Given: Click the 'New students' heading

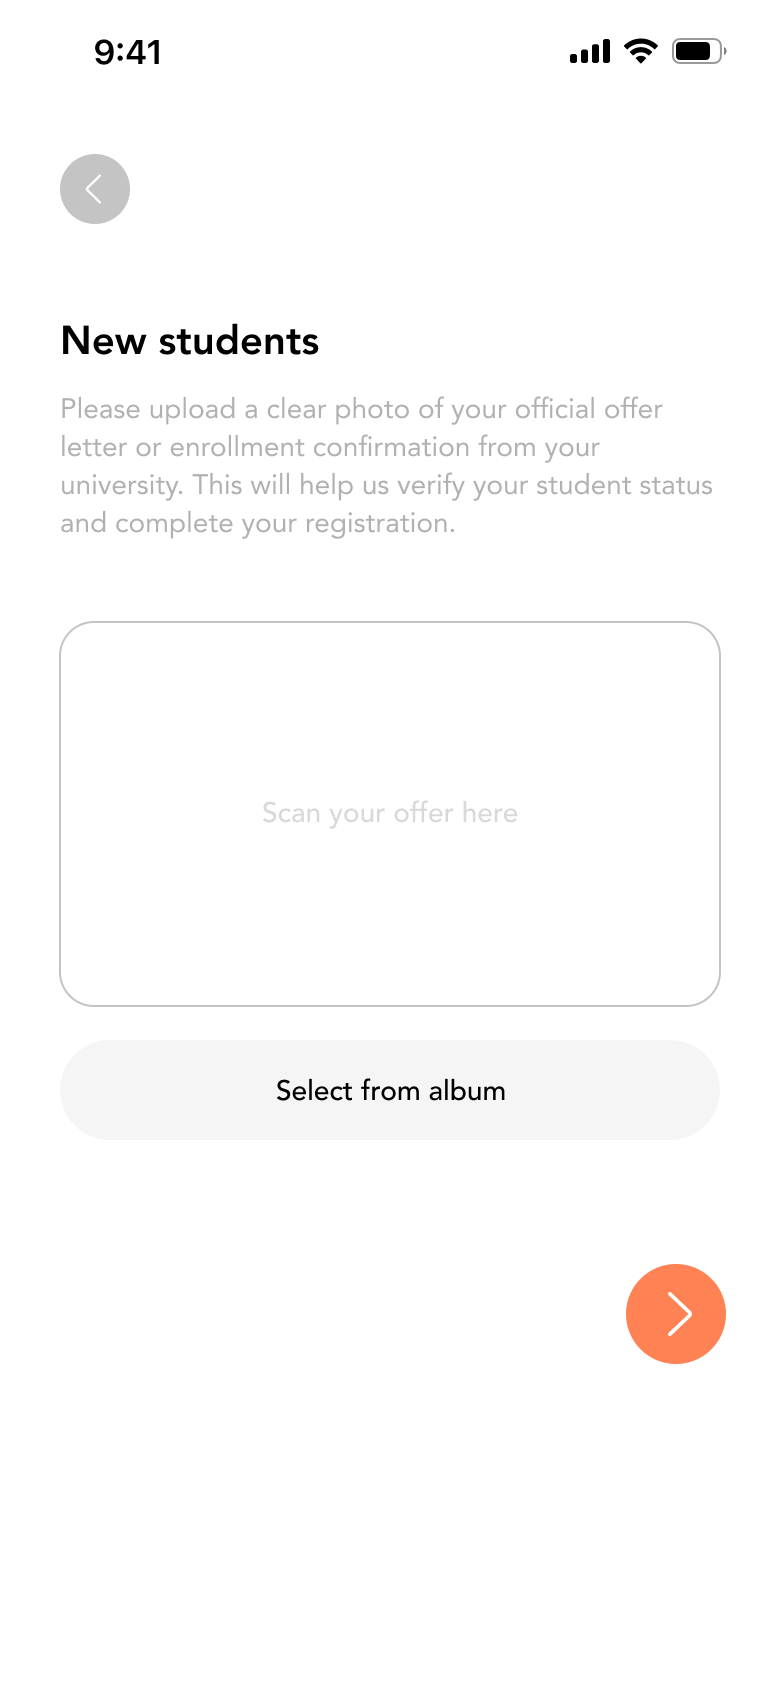Looking at the screenshot, I should pyautogui.click(x=190, y=341).
